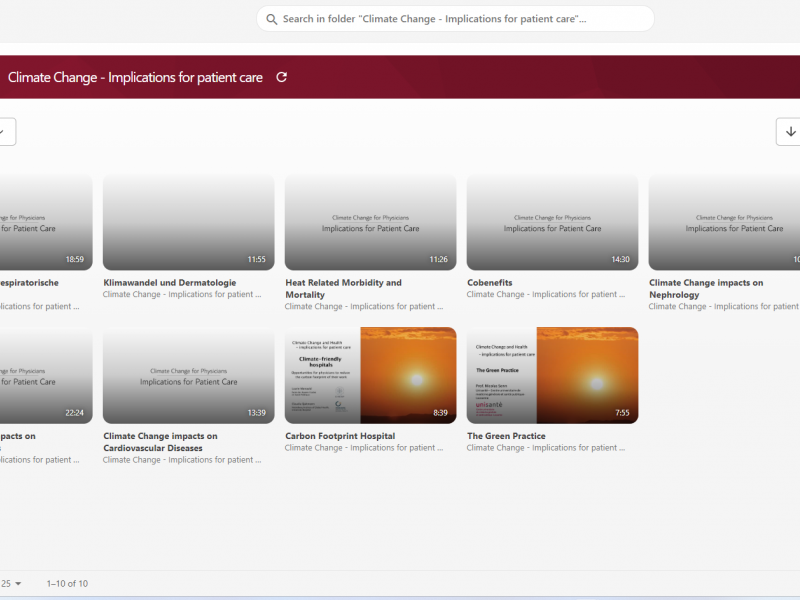Click the search magnifier icon

tap(272, 19)
